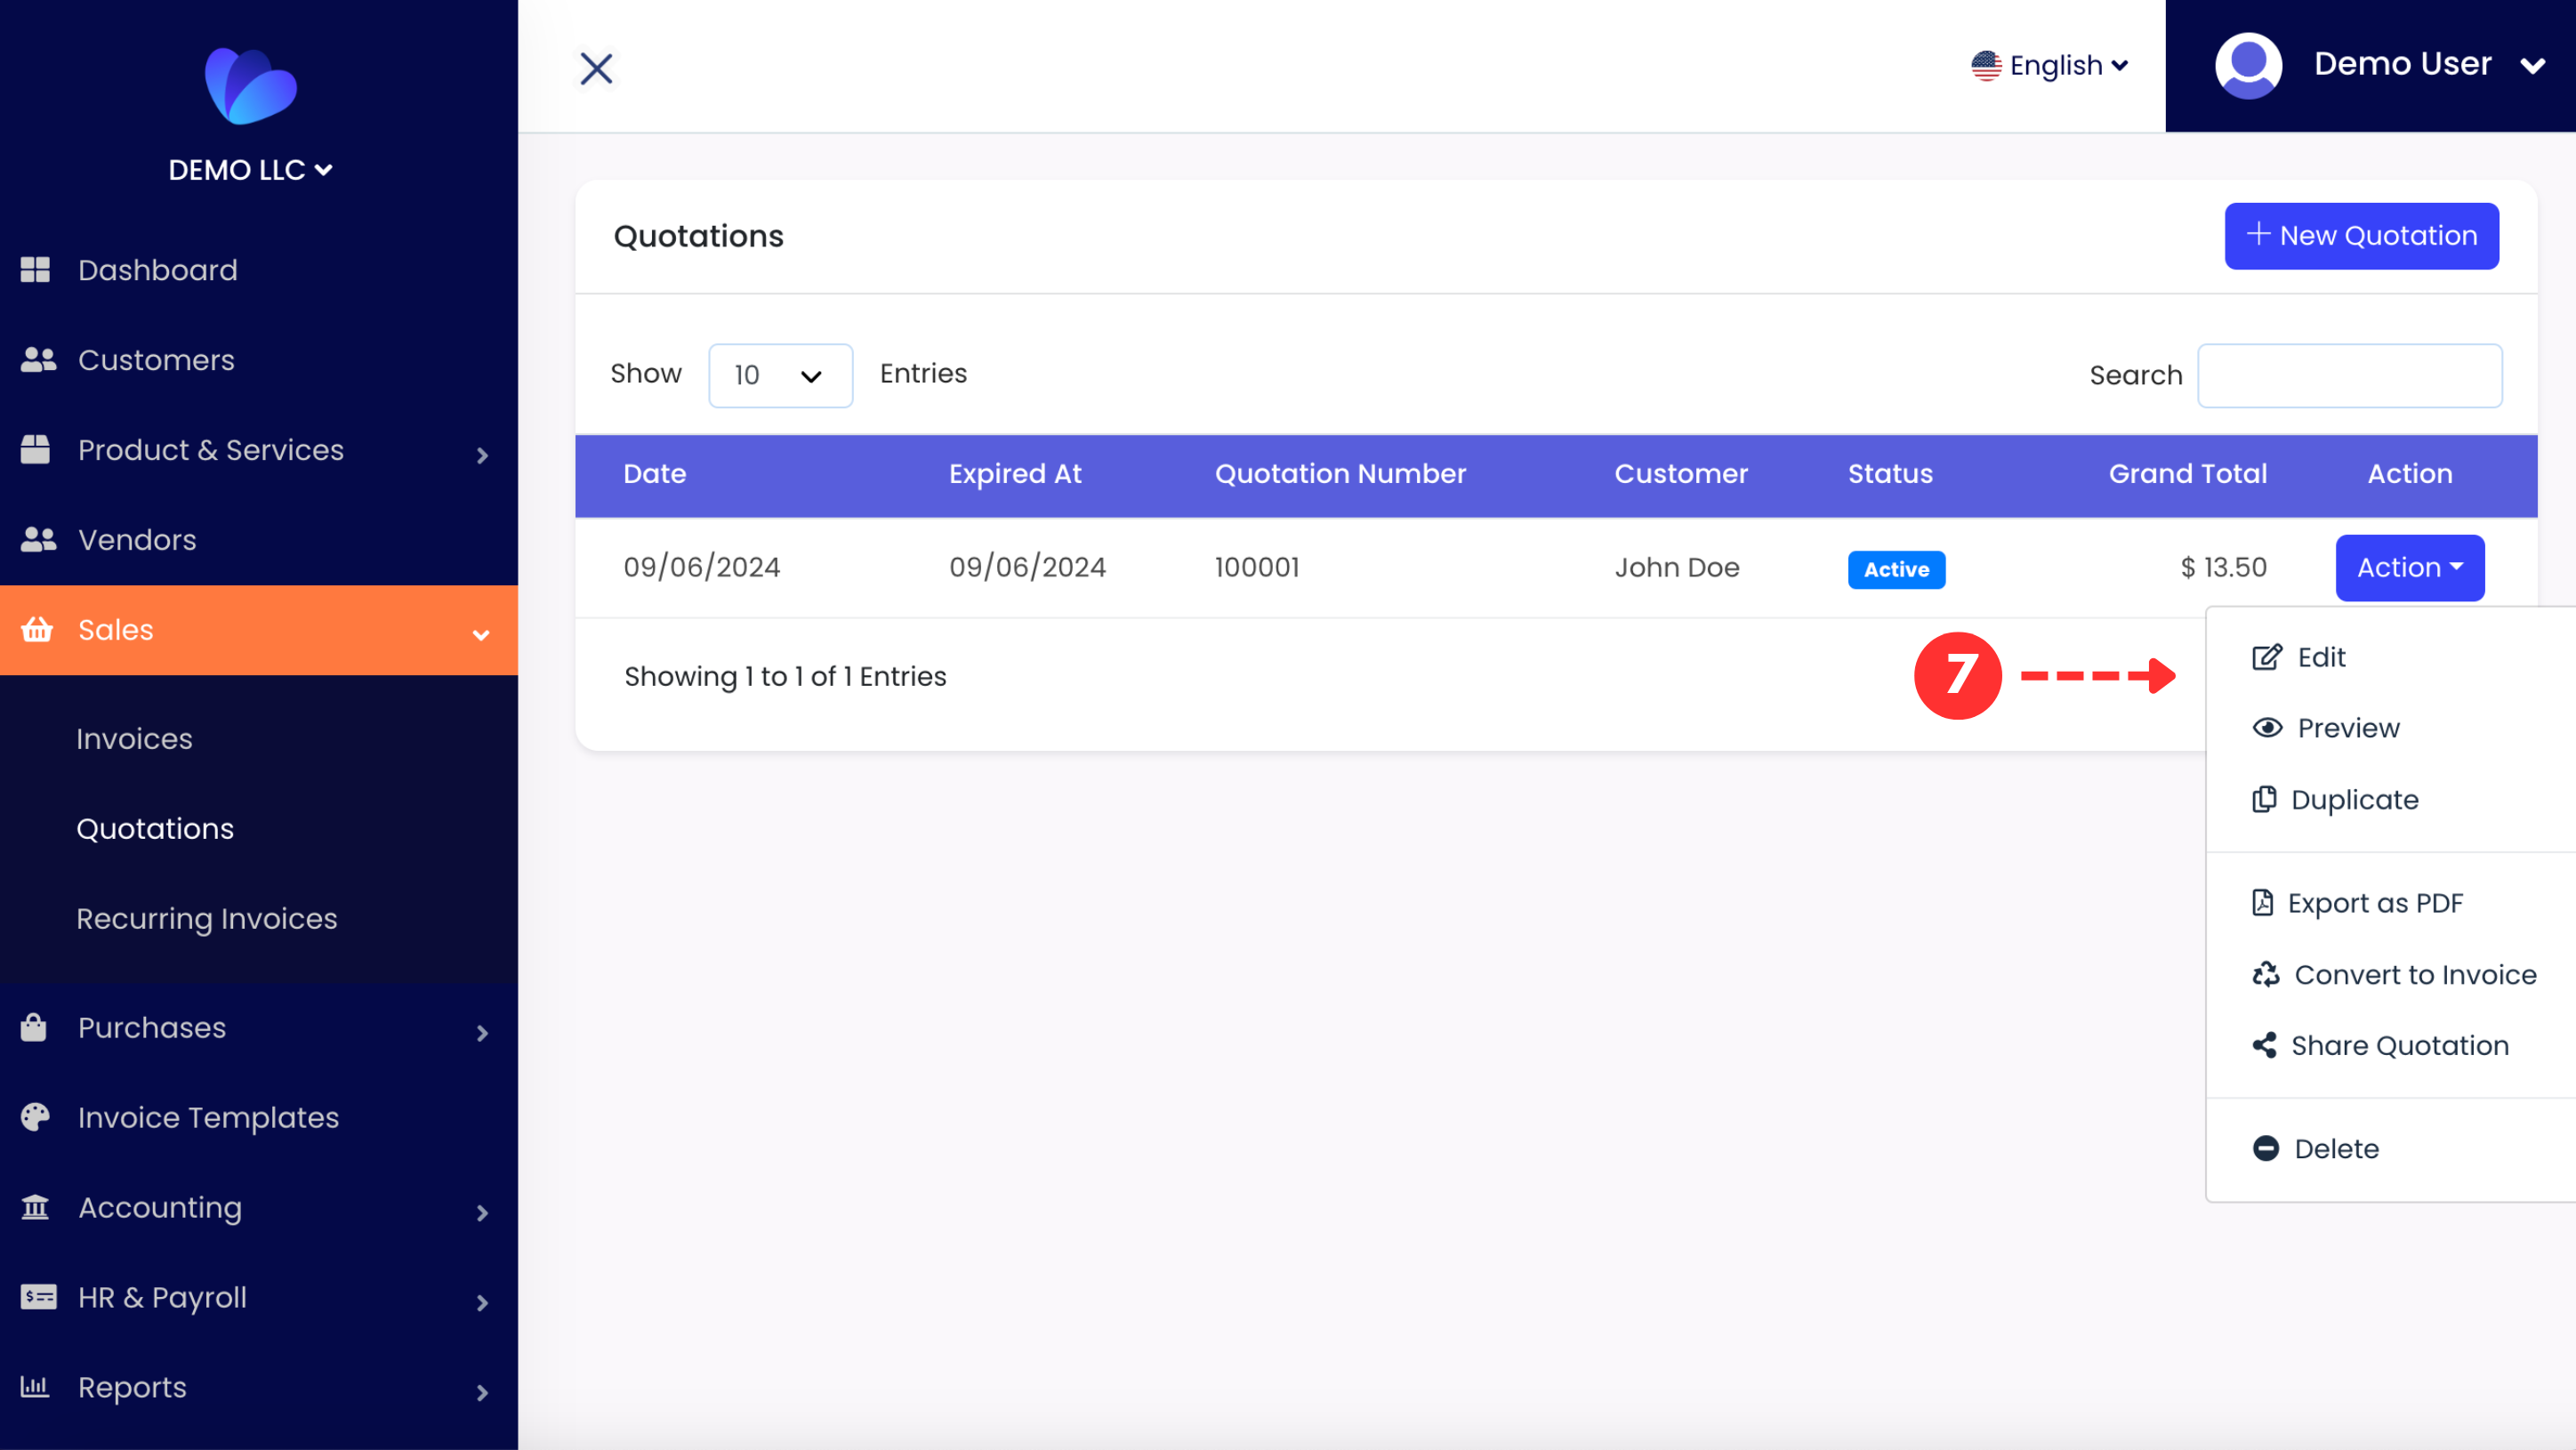Click the HR & Payroll money icon
The width and height of the screenshot is (2576, 1450).
tap(38, 1297)
